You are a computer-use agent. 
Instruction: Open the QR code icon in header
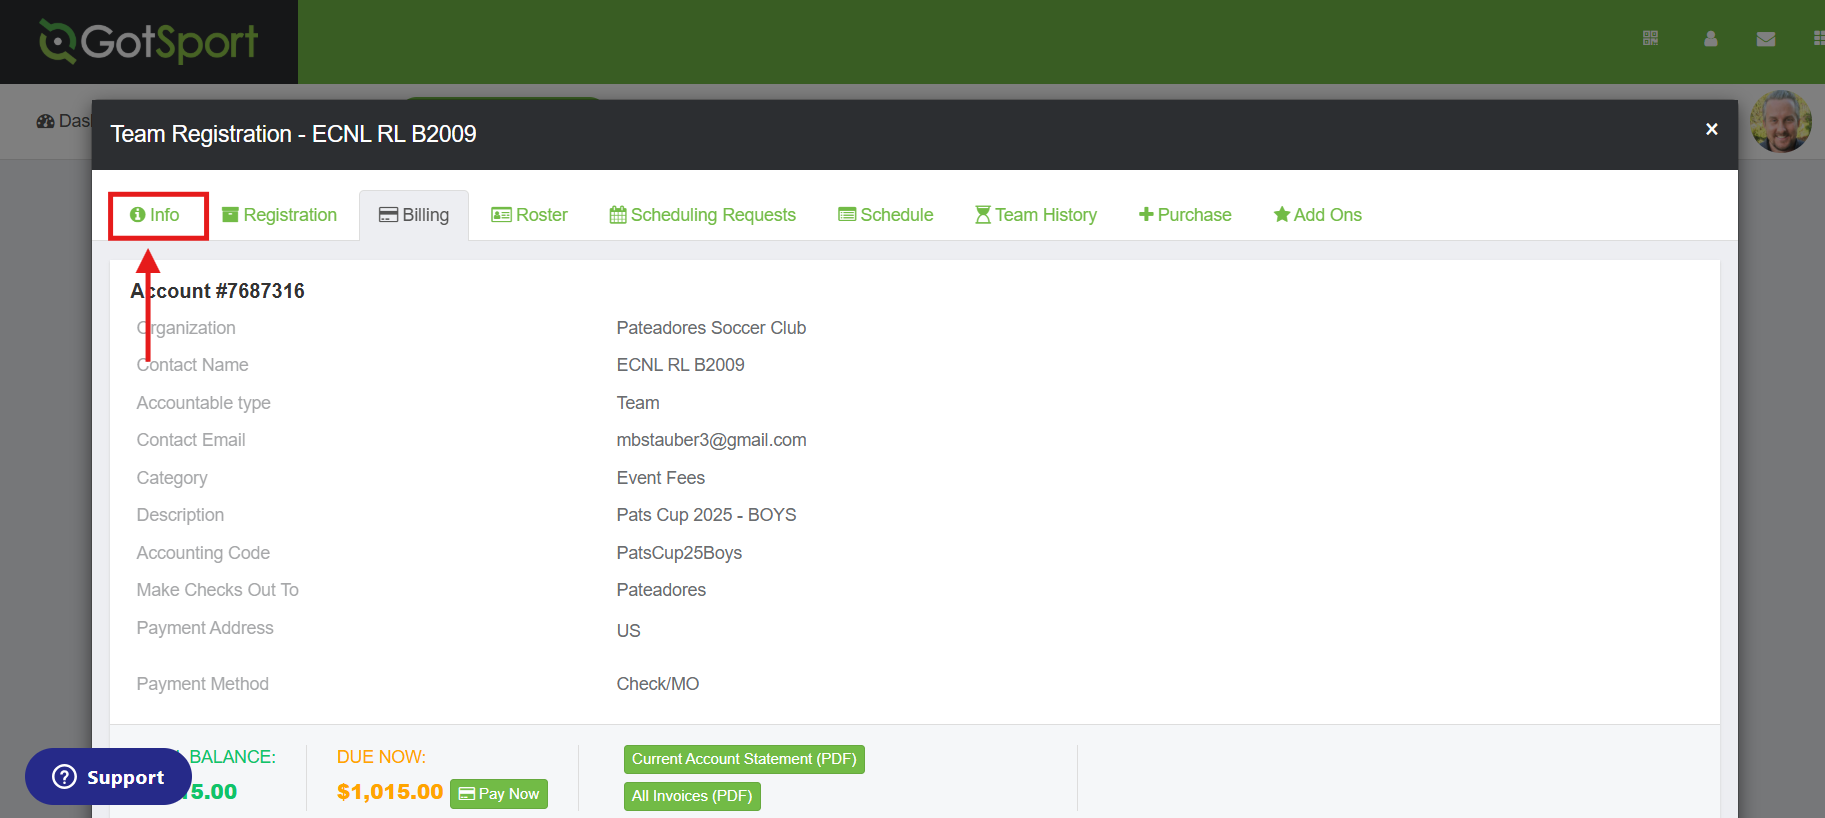point(1650,38)
